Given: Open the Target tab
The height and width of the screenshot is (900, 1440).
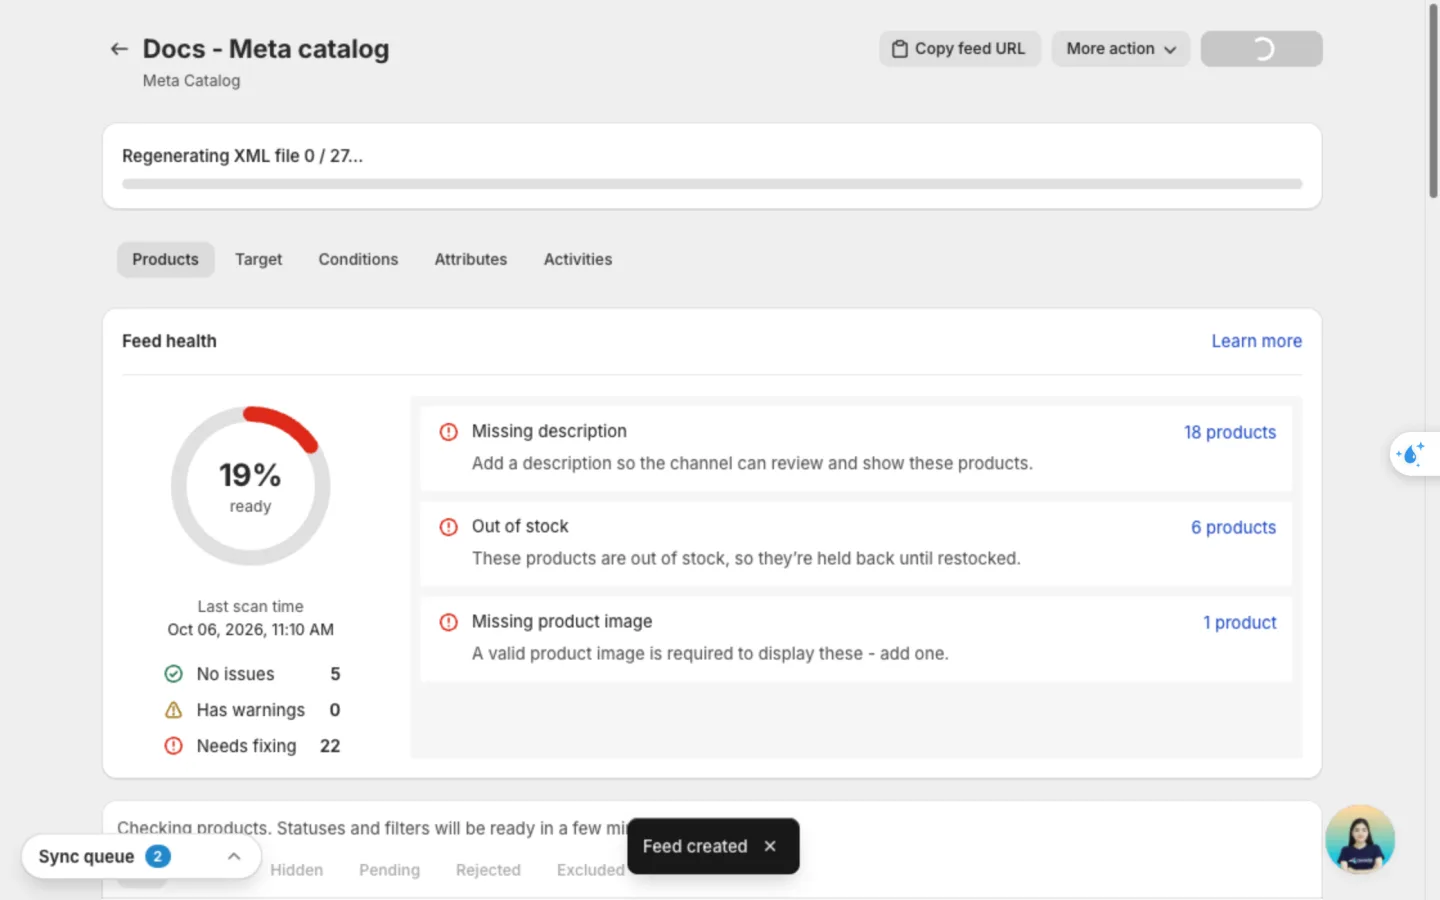Looking at the screenshot, I should pos(258,259).
